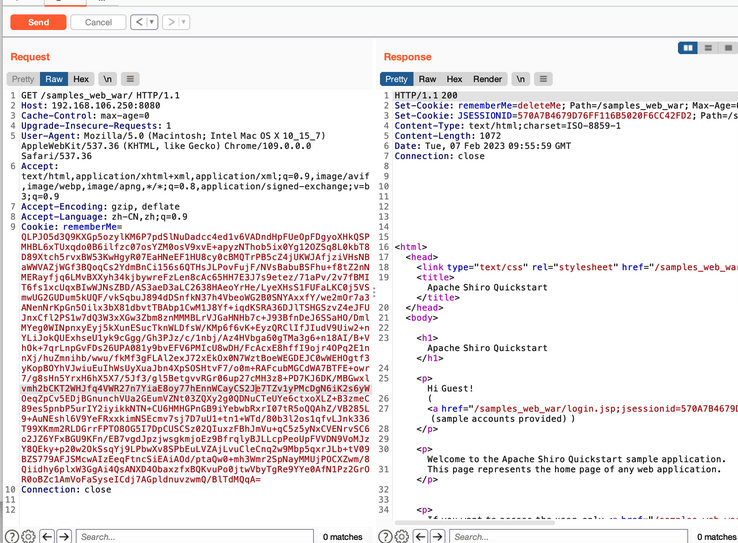The width and height of the screenshot is (738, 543).
Task: Click the login.jsp href line in Response
Action: (583, 409)
